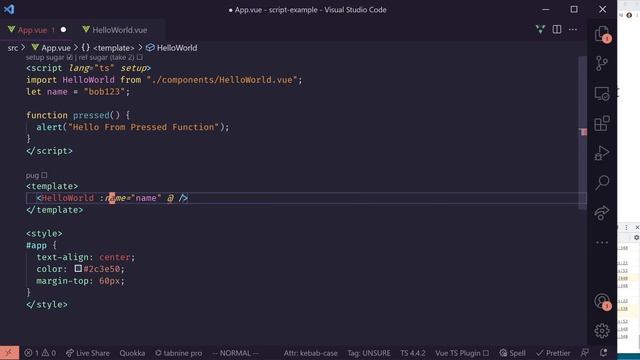Click Quokka in the status bar
Image resolution: width=640 pixels, height=360 pixels.
pos(132,353)
